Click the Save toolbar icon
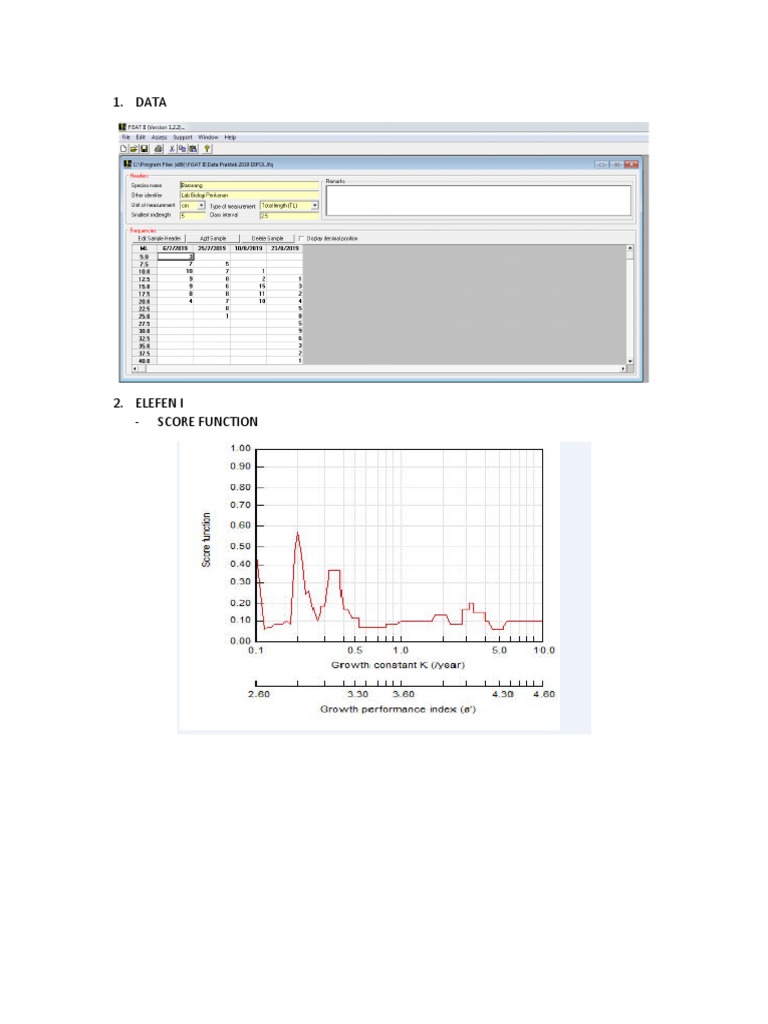 pyautogui.click(x=144, y=149)
